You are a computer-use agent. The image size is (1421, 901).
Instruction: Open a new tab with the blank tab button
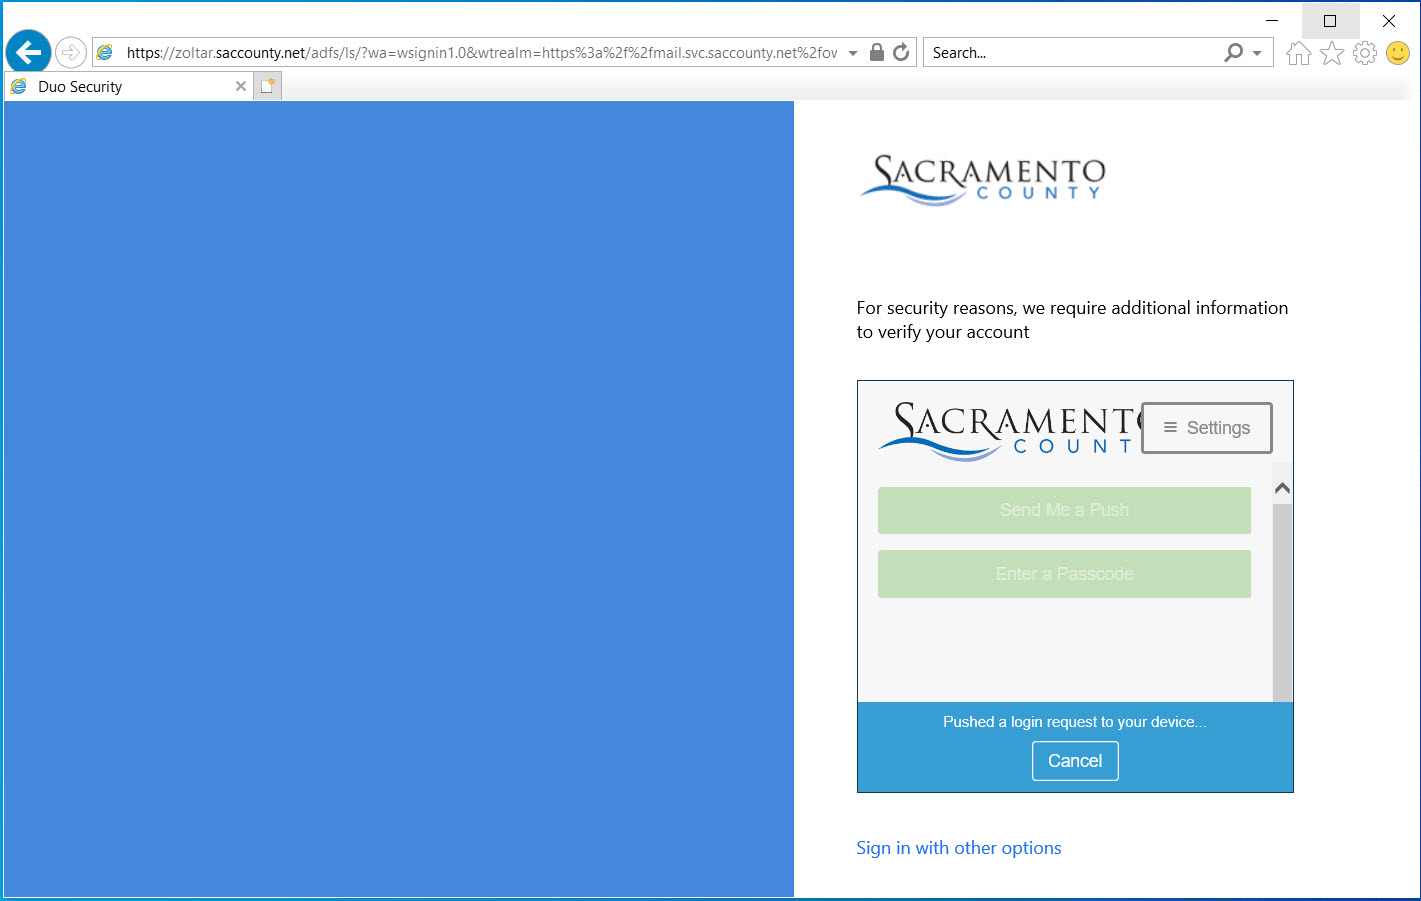[267, 87]
